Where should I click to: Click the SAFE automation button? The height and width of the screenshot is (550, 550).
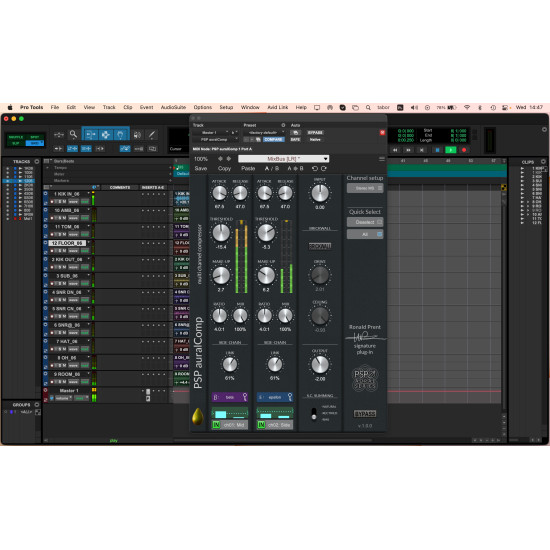pos(295,140)
